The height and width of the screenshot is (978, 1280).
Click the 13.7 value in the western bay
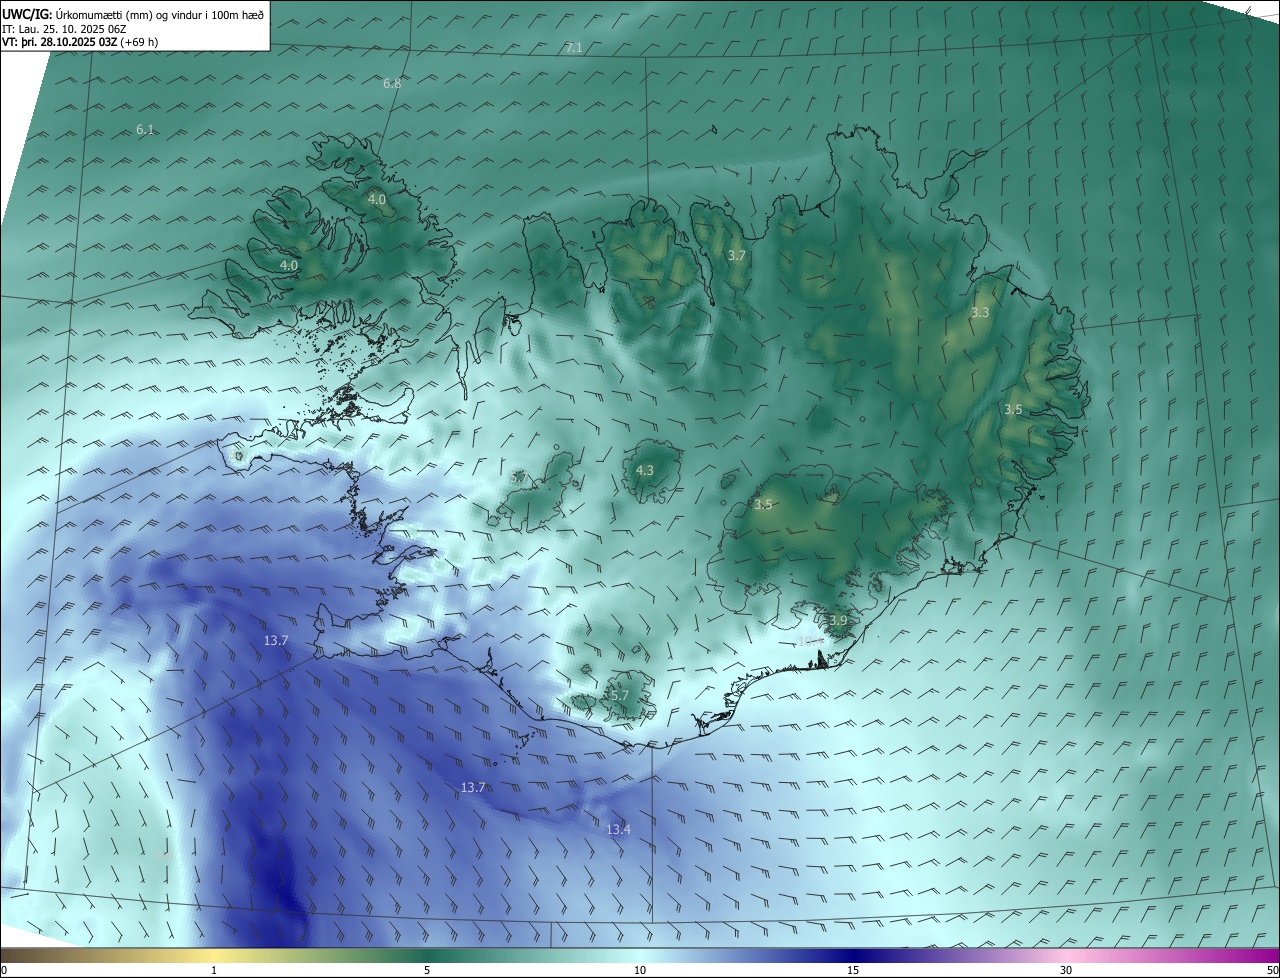pos(276,640)
